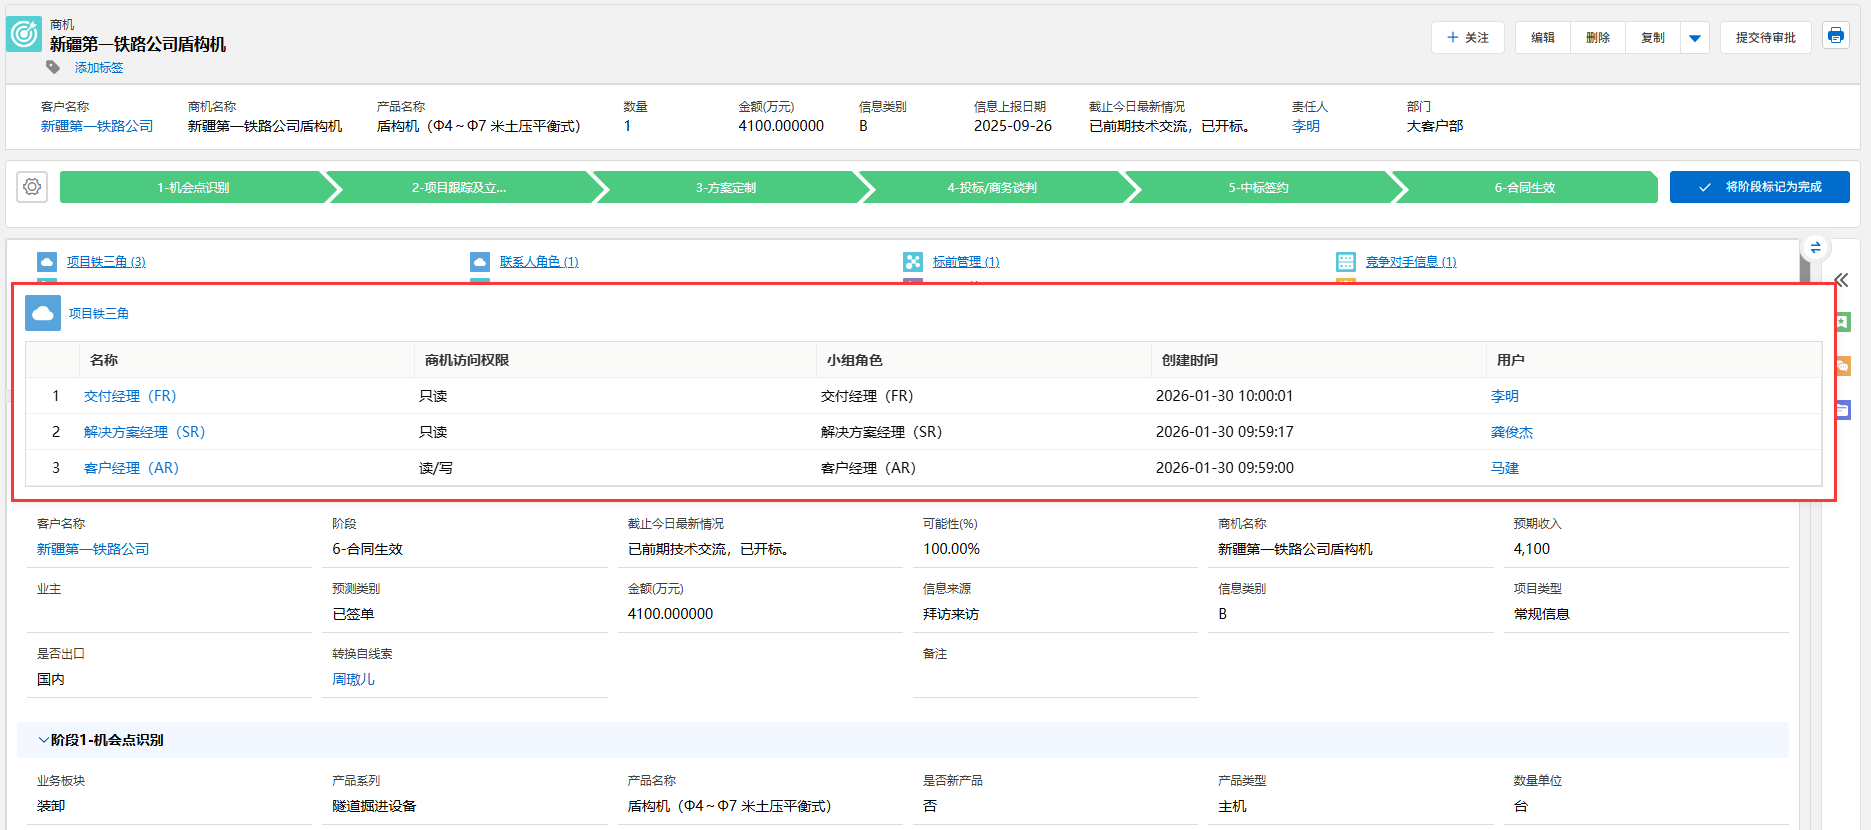The height and width of the screenshot is (830, 1871).
Task: Click the printer icon button
Action: (x=1835, y=36)
